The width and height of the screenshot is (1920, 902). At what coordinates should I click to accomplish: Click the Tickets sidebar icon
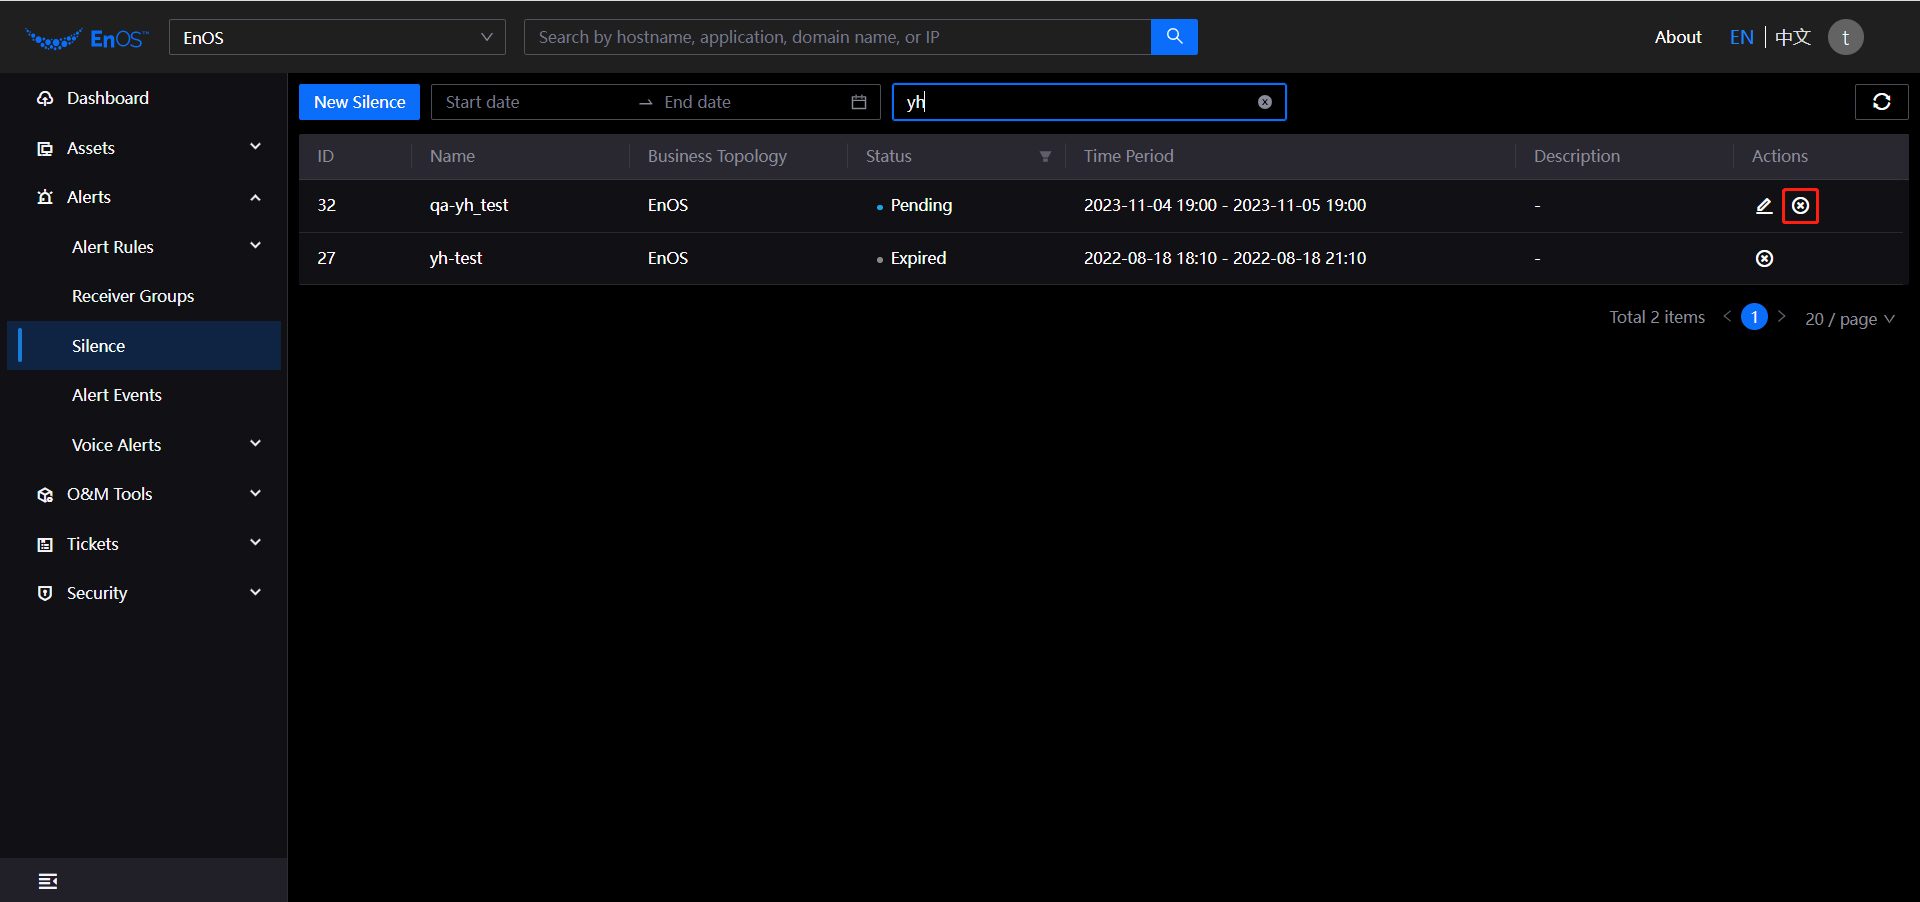45,544
